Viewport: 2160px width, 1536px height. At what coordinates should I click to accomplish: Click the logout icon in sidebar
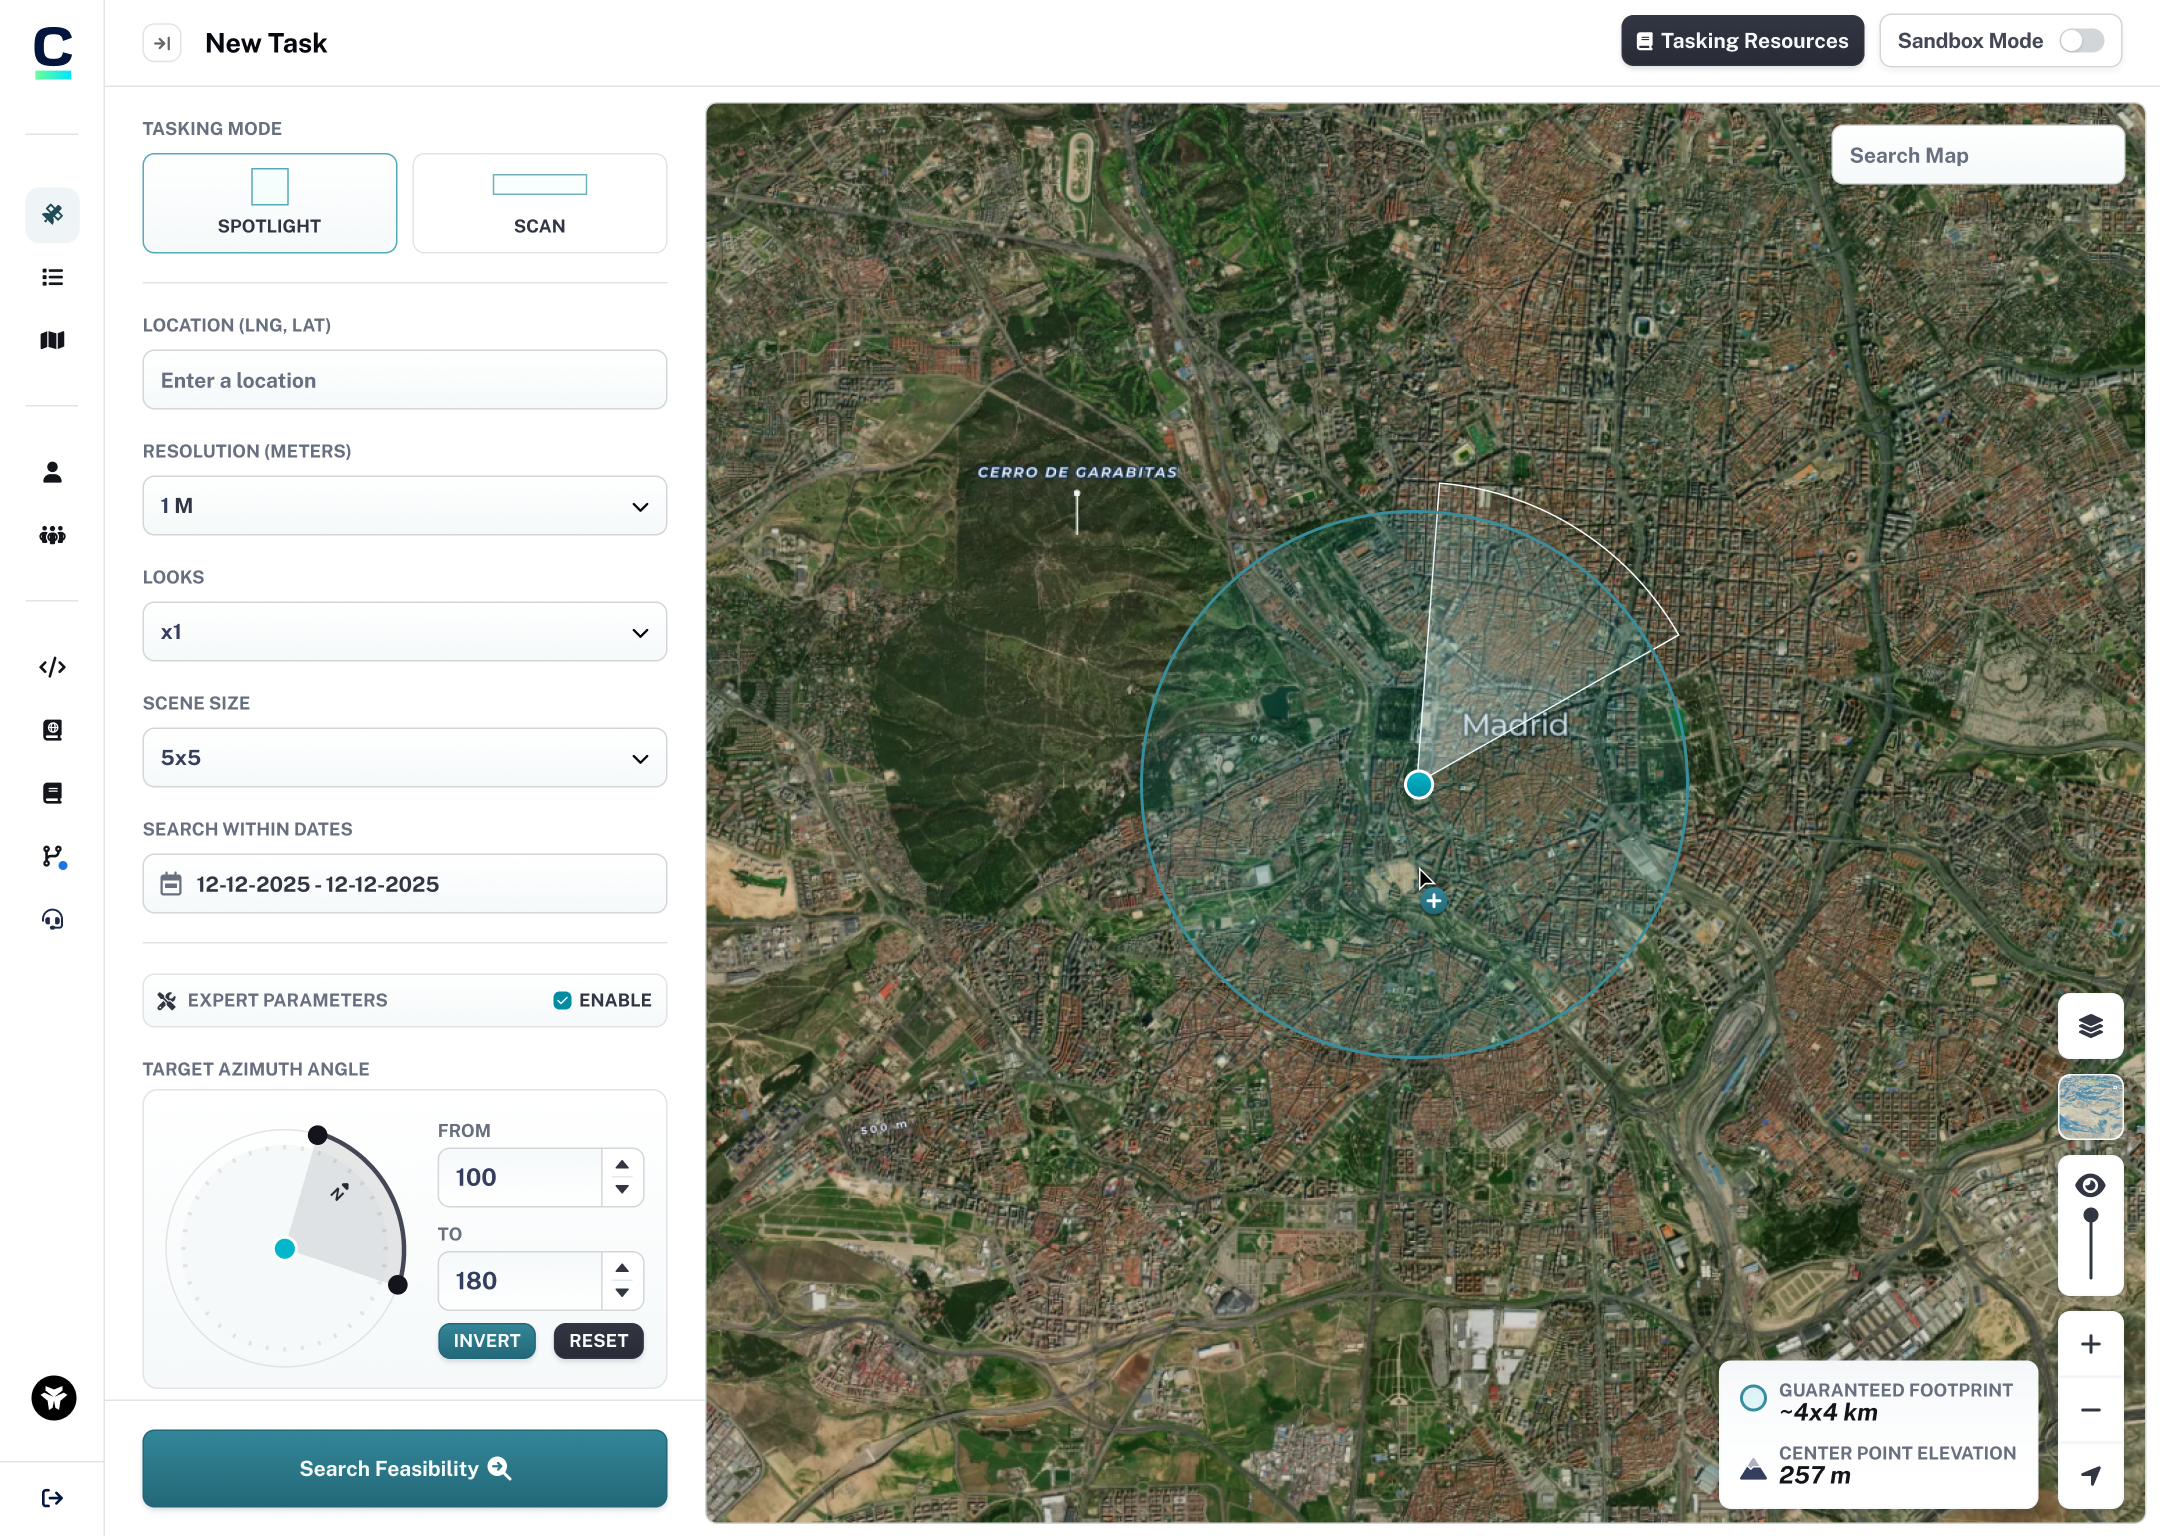click(x=52, y=1497)
